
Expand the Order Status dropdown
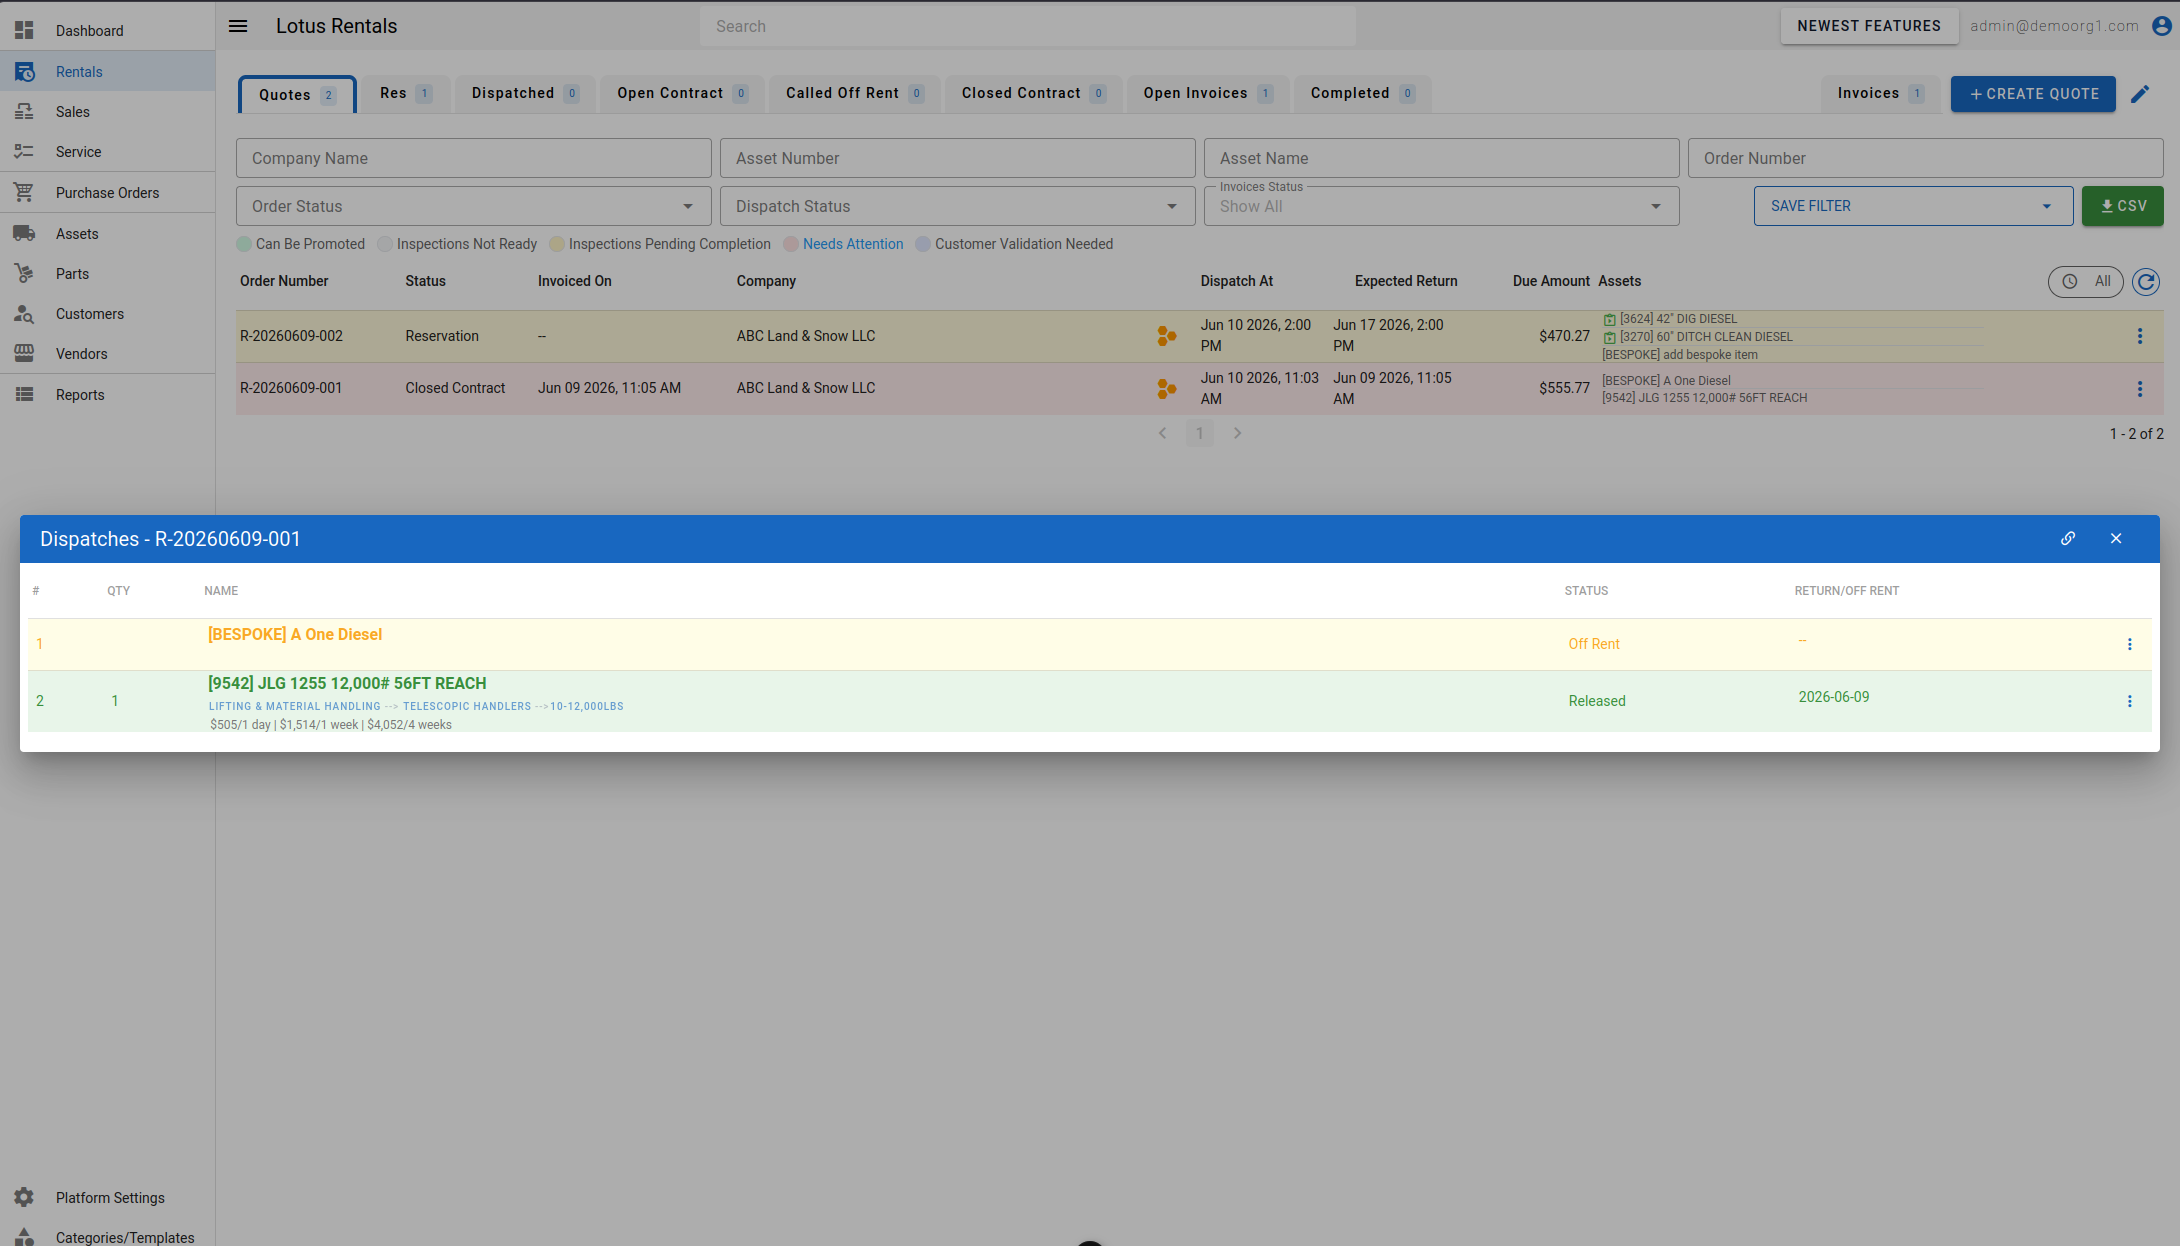(473, 206)
